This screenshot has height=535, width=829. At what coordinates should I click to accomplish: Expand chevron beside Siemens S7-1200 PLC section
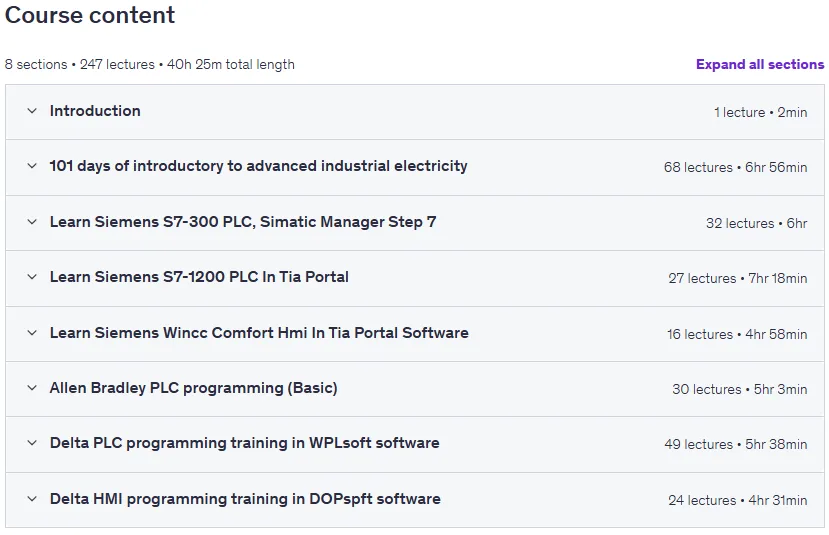pyautogui.click(x=32, y=277)
